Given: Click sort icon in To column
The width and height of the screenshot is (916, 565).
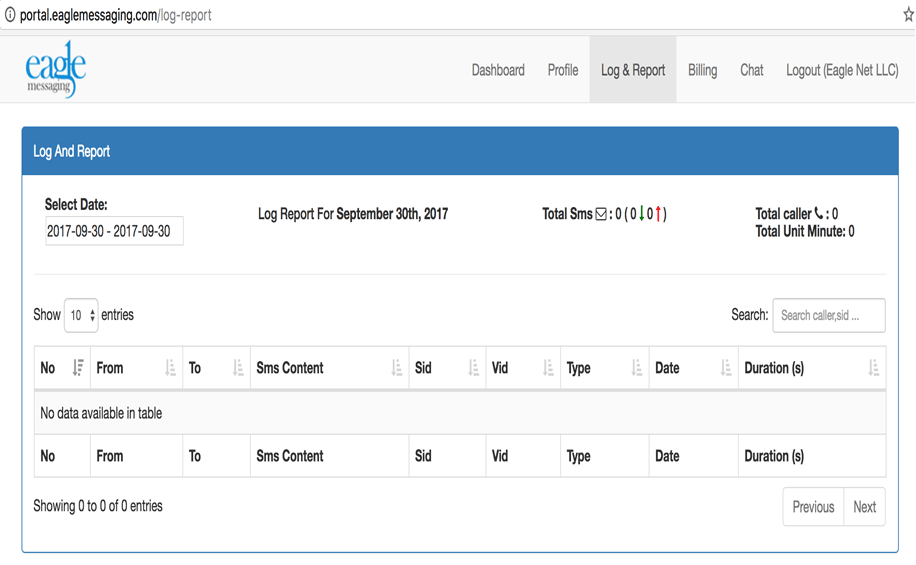Looking at the screenshot, I should 238,368.
